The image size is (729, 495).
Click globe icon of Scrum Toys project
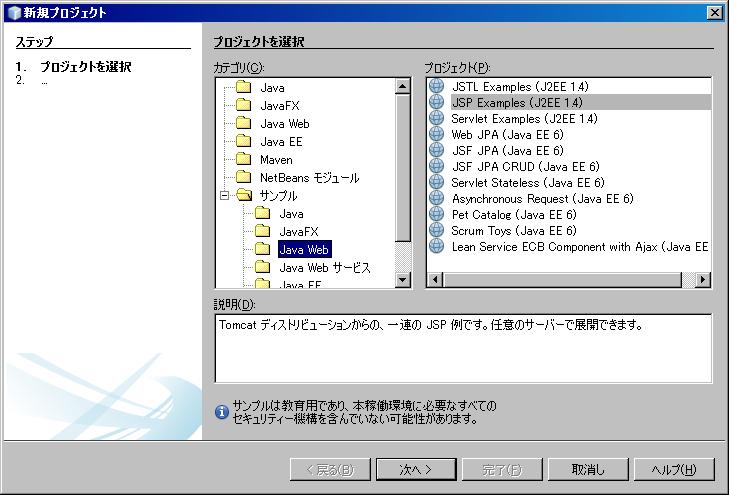coord(437,230)
